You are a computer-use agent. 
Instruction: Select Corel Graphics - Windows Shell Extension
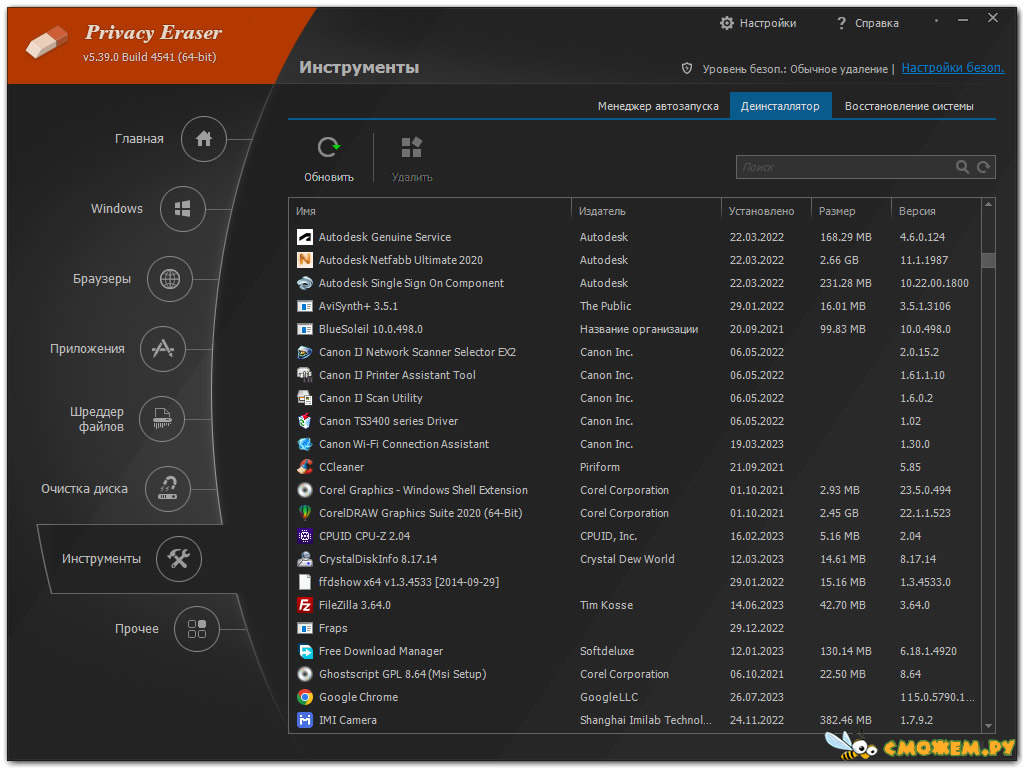(x=635, y=490)
